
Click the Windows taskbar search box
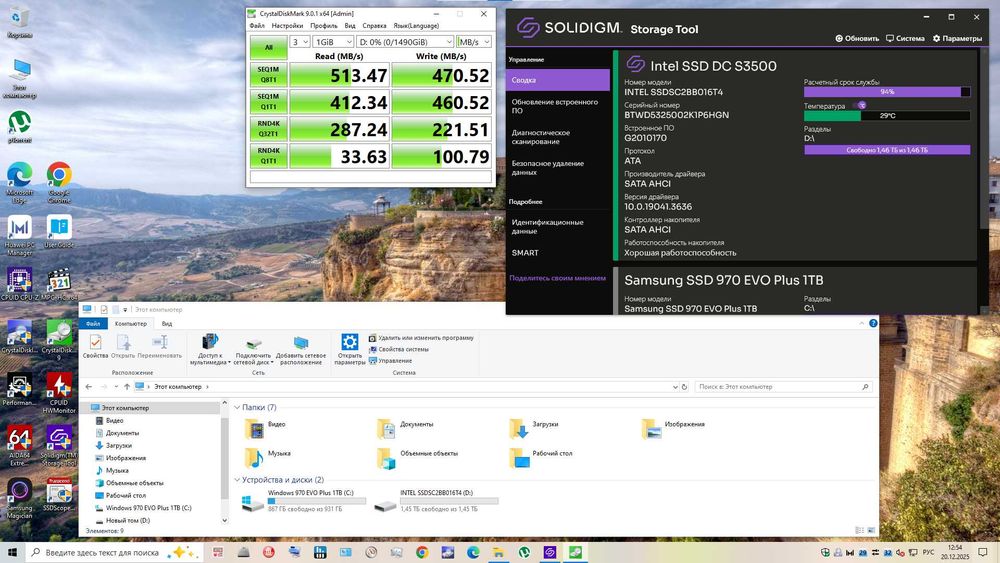(114, 552)
